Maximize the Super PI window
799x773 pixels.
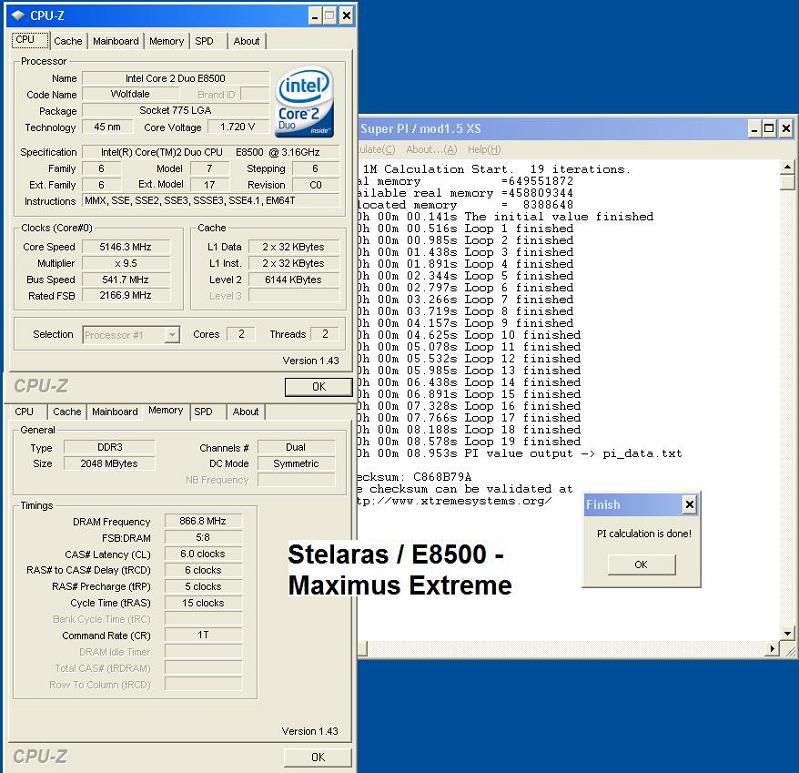coord(769,129)
